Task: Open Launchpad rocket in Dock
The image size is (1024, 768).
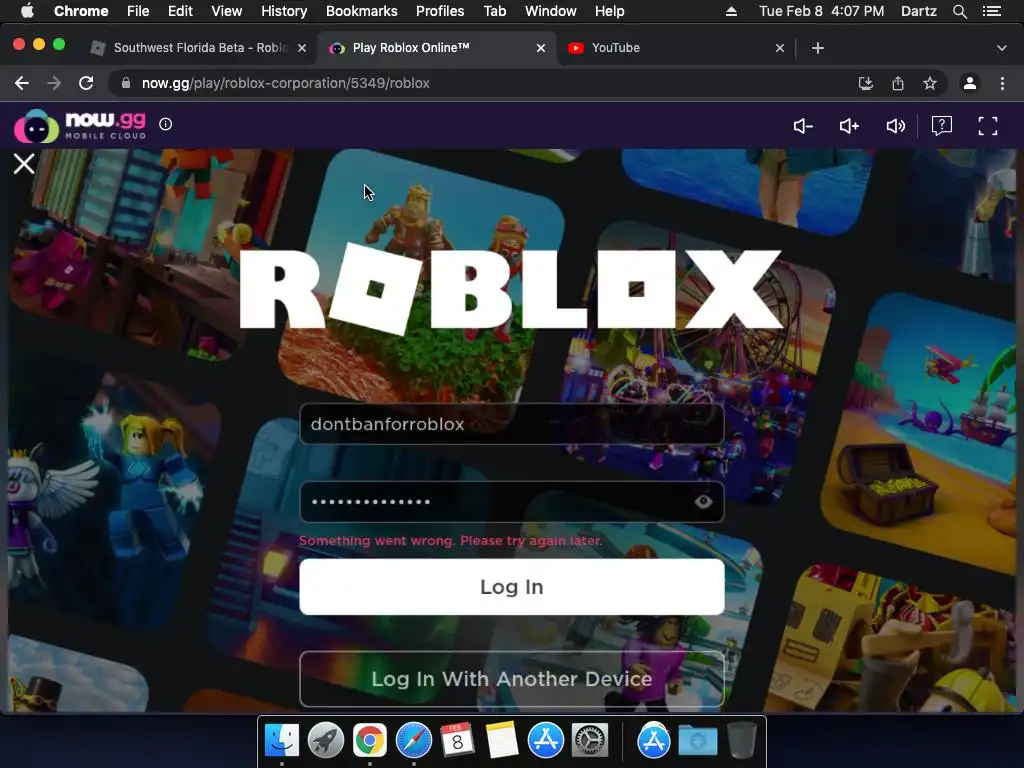Action: point(325,740)
